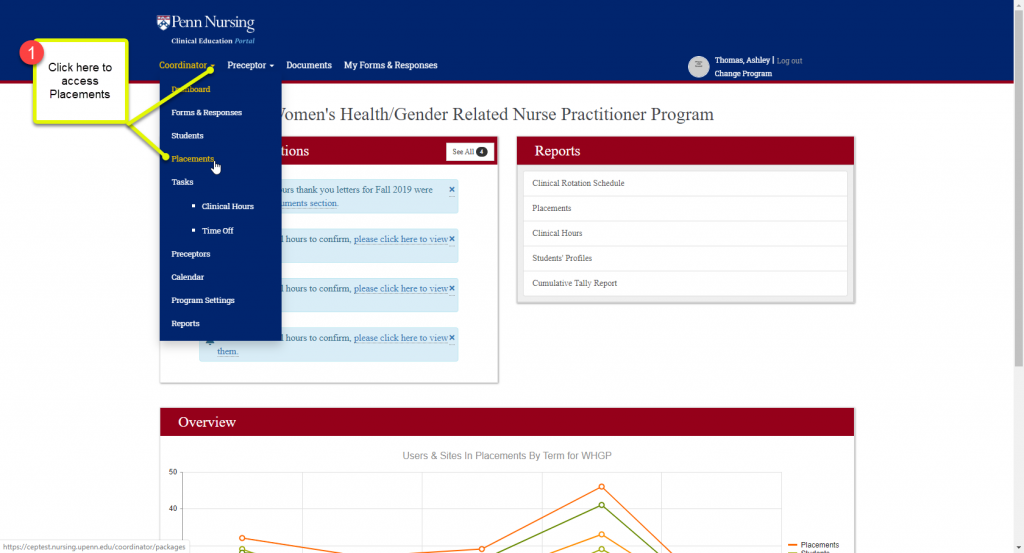Click 'please click here to view' in last notification
This screenshot has width=1024, height=553.
point(401,338)
